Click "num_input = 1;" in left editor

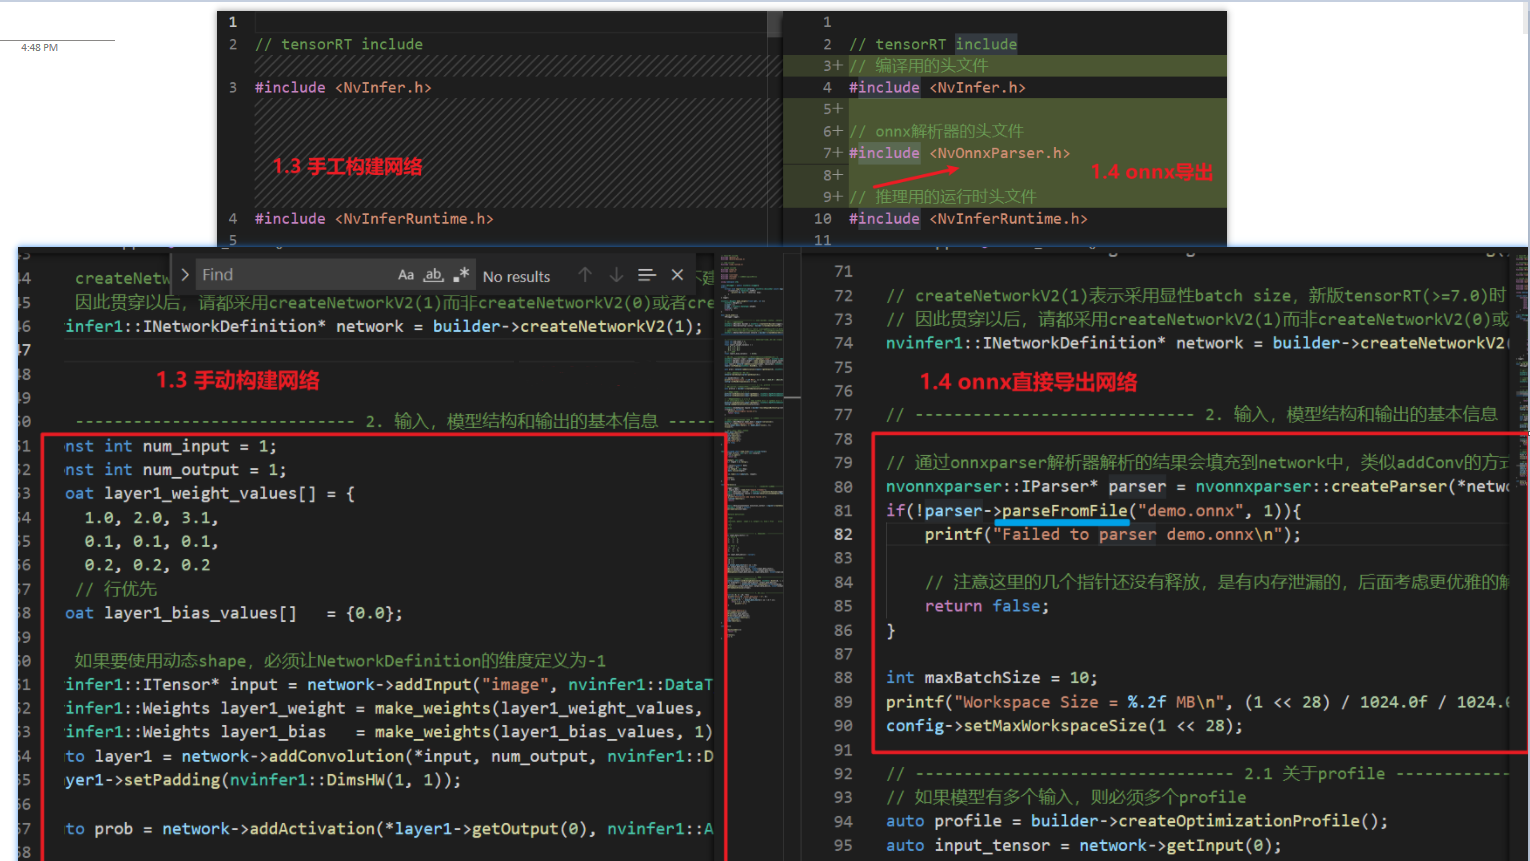pyautogui.click(x=209, y=447)
